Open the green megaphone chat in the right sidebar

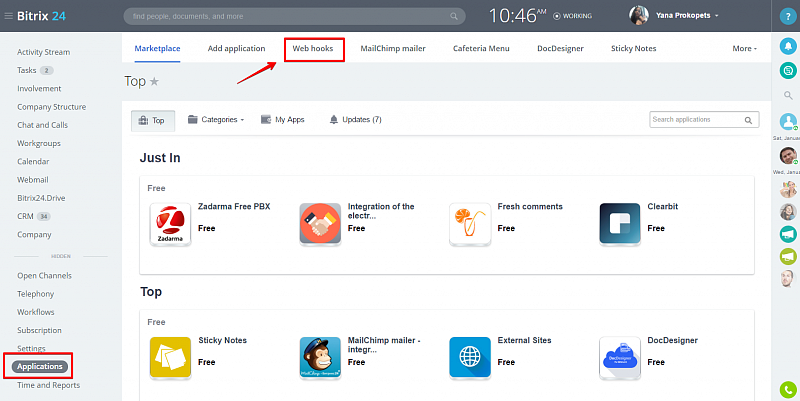(x=788, y=257)
